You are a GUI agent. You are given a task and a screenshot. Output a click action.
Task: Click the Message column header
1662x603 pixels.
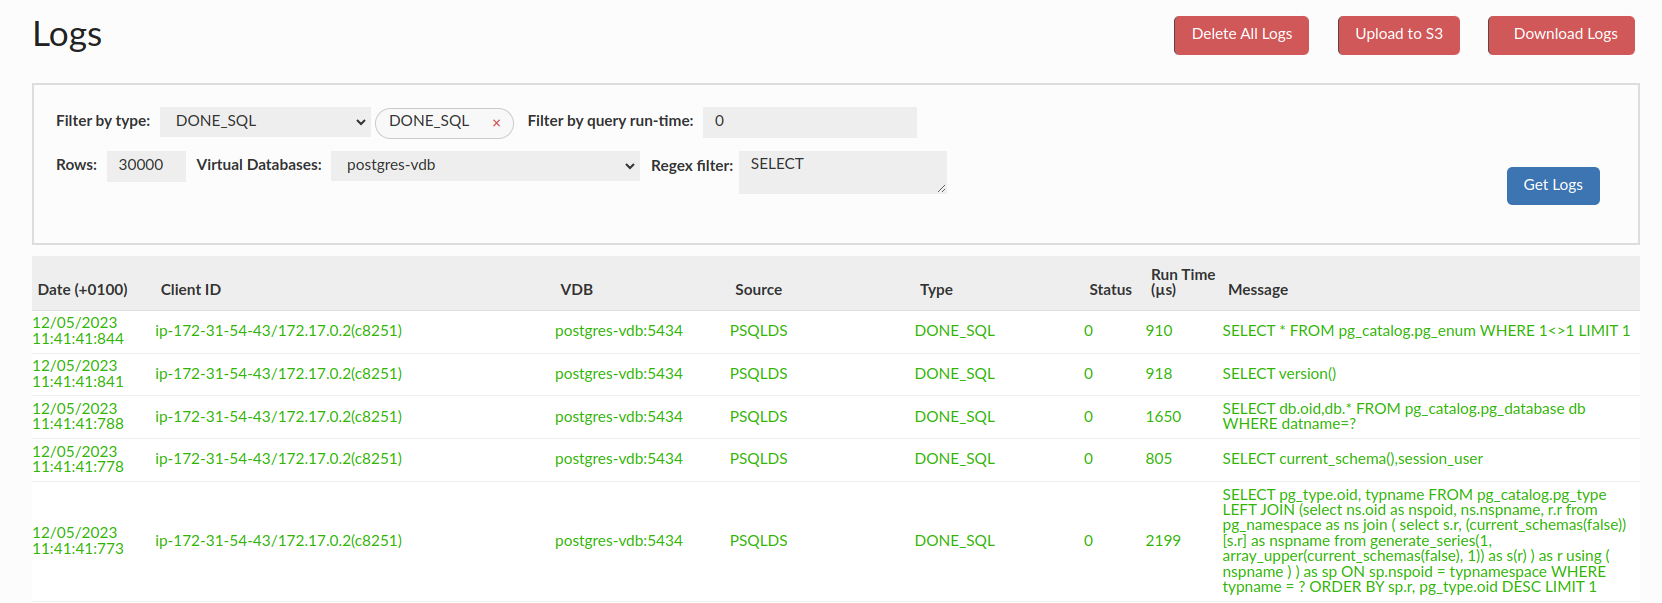(x=1257, y=290)
